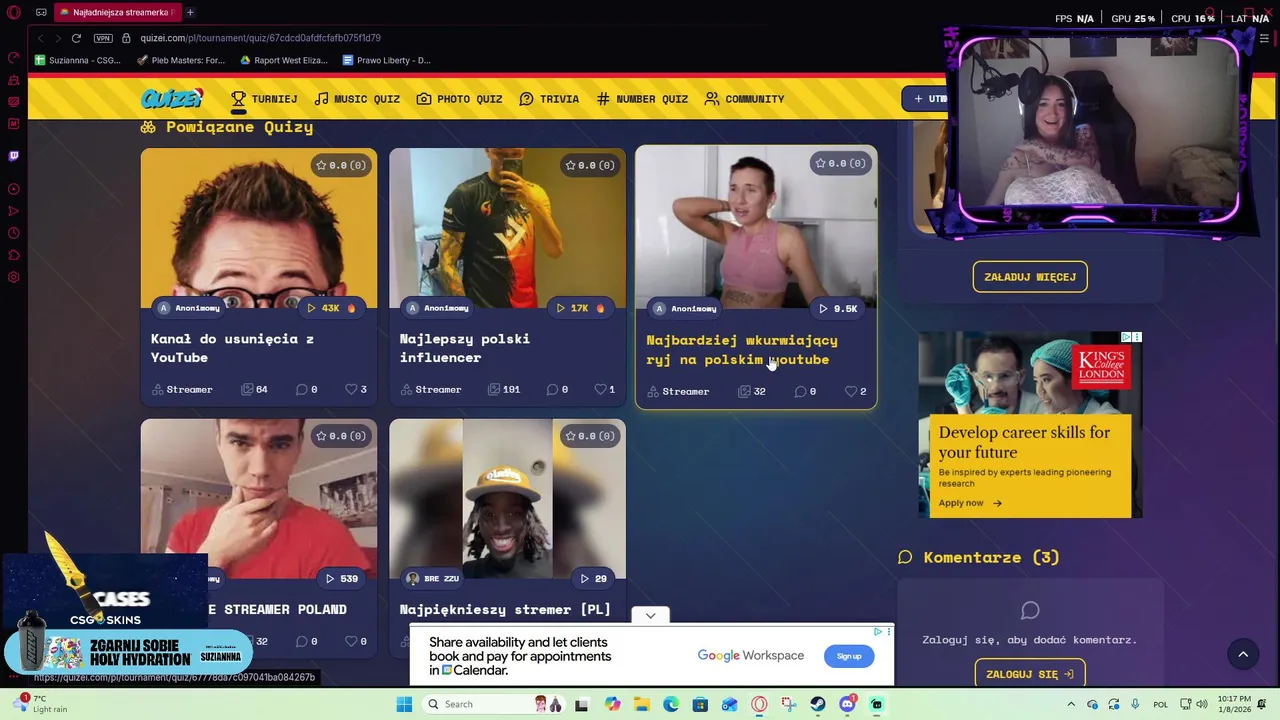
Task: Click rating star on 'Najbardziej wkurwiający' card
Action: coord(820,163)
